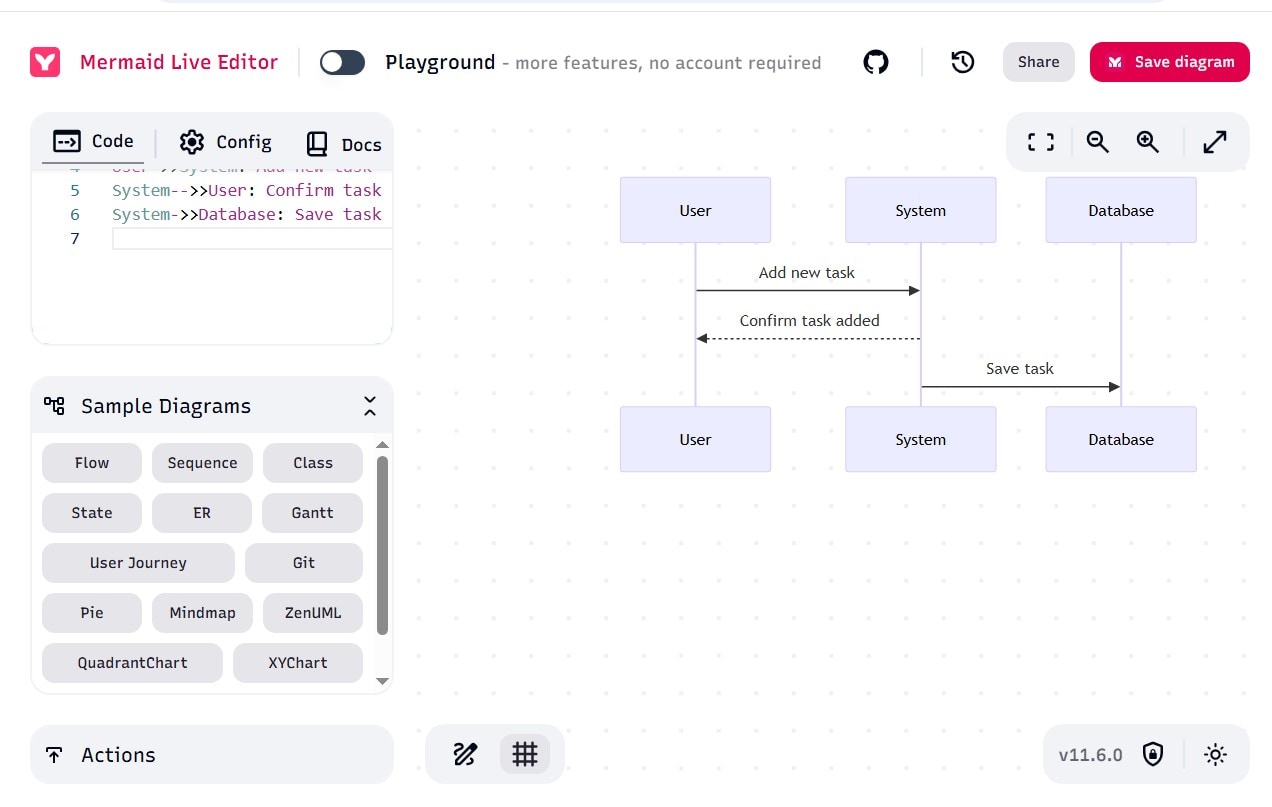Click the v11.6.0 version label

point(1090,754)
